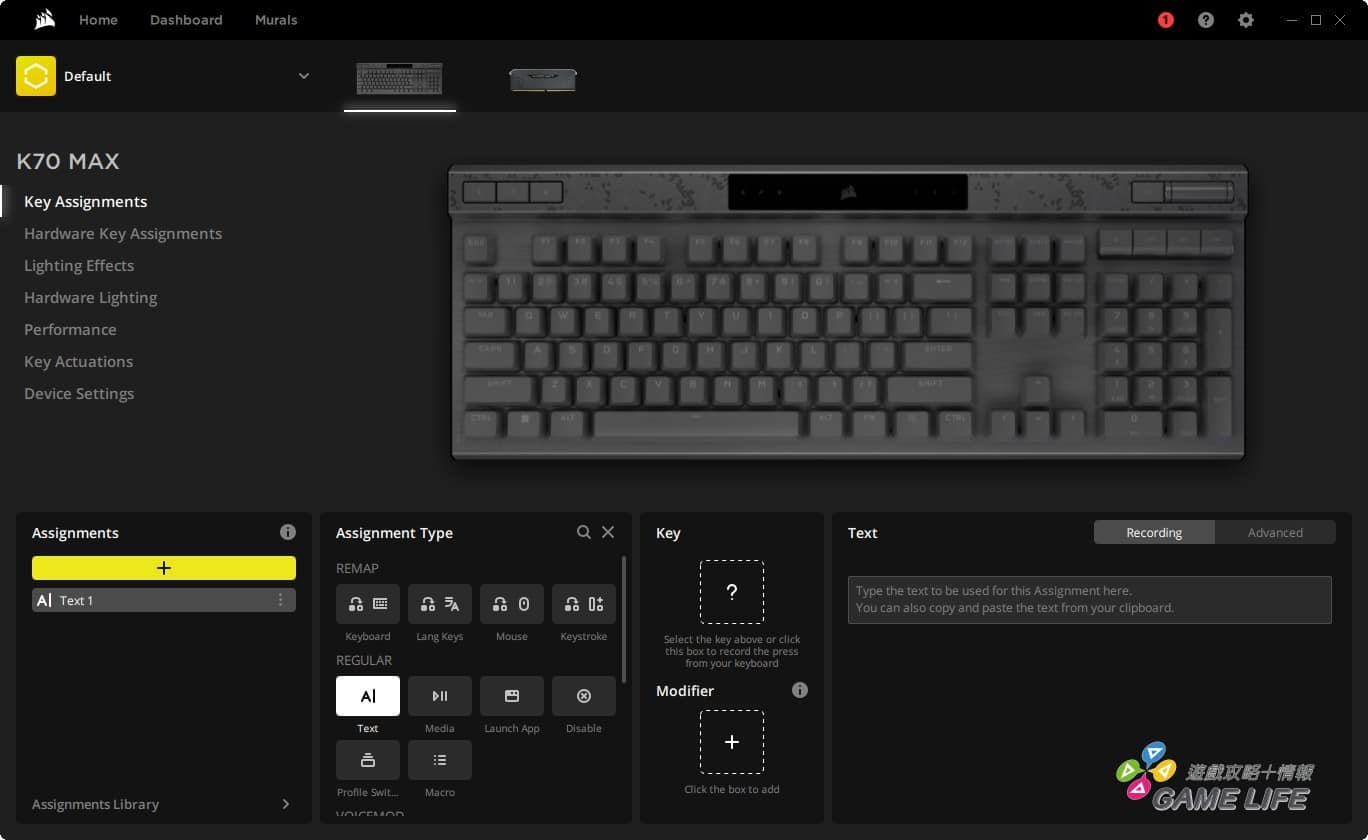Pick the Keystroke assignment type icon
Screen dimensions: 1368x840
(x=583, y=604)
